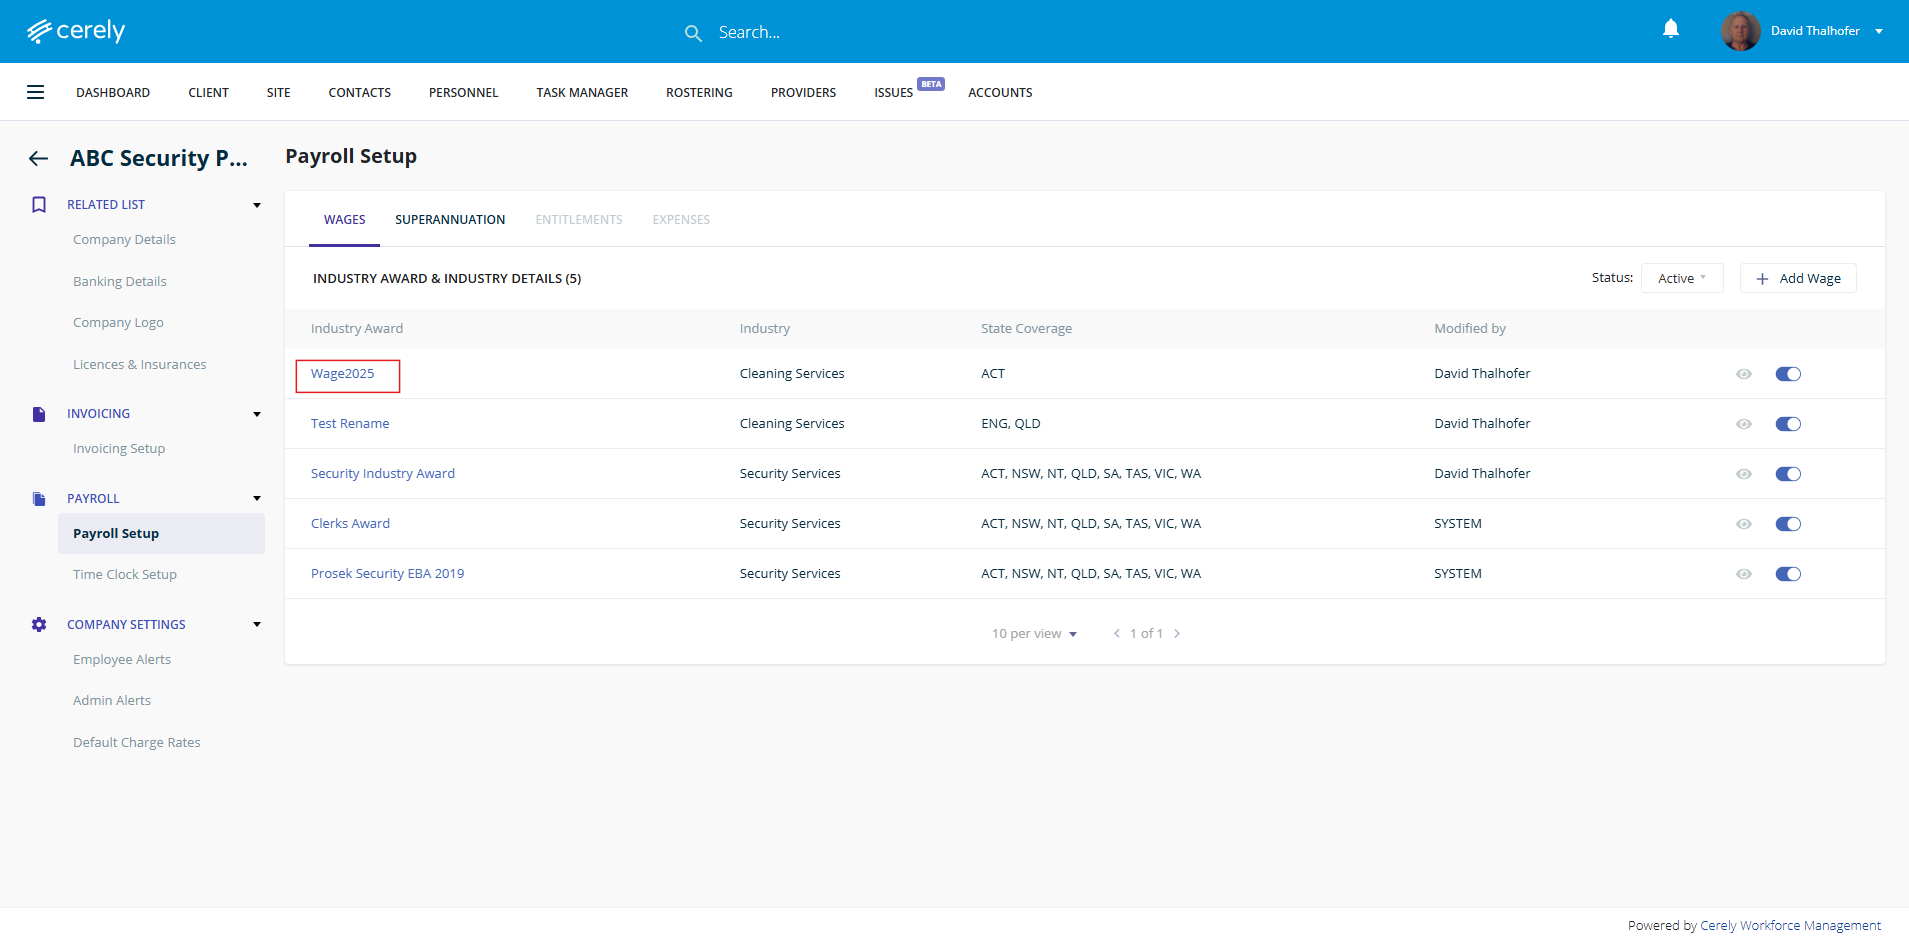Open the Rostering menu item

click(x=699, y=92)
